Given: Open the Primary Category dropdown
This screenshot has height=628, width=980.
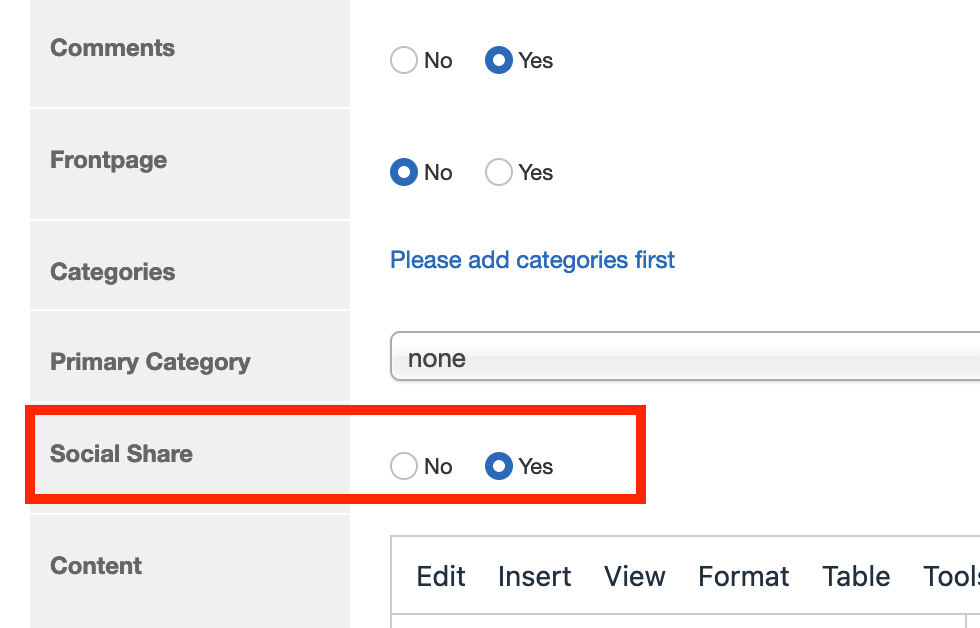Looking at the screenshot, I should tap(684, 357).
